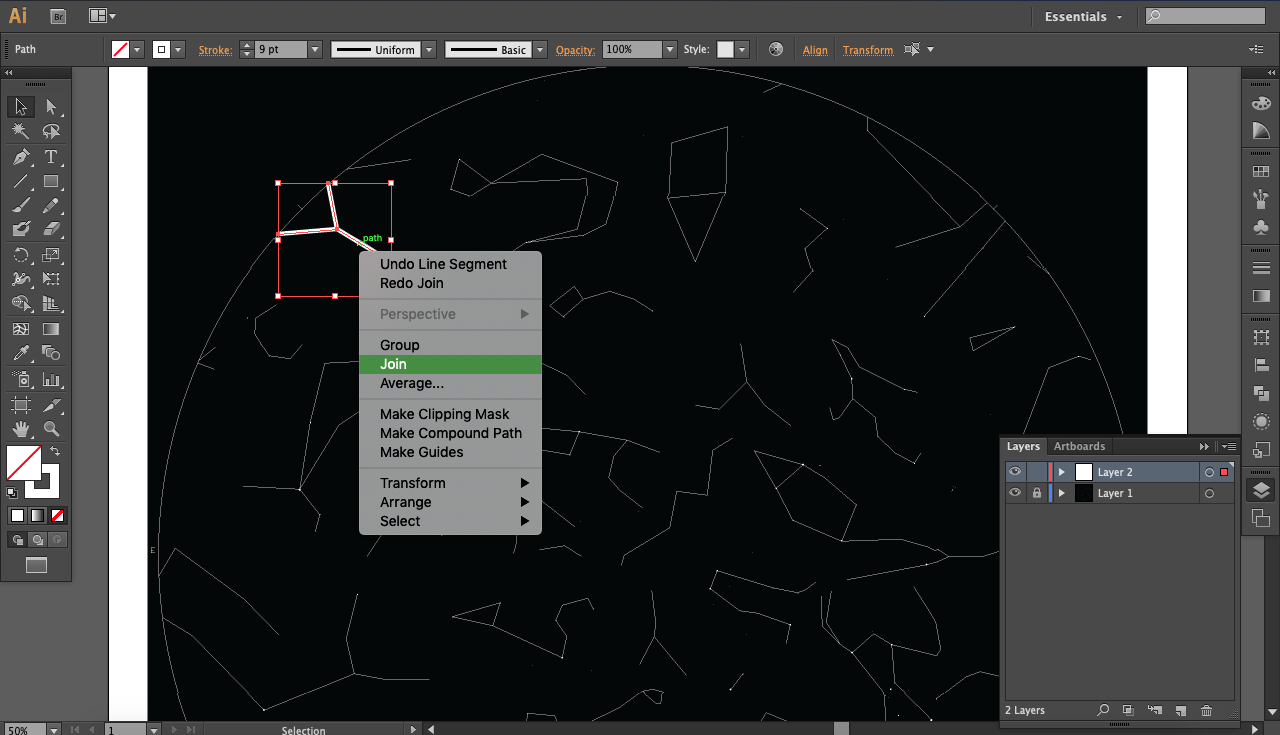Viewport: 1280px width, 735px height.
Task: Open the Stroke panel icon
Action: coord(1261,268)
